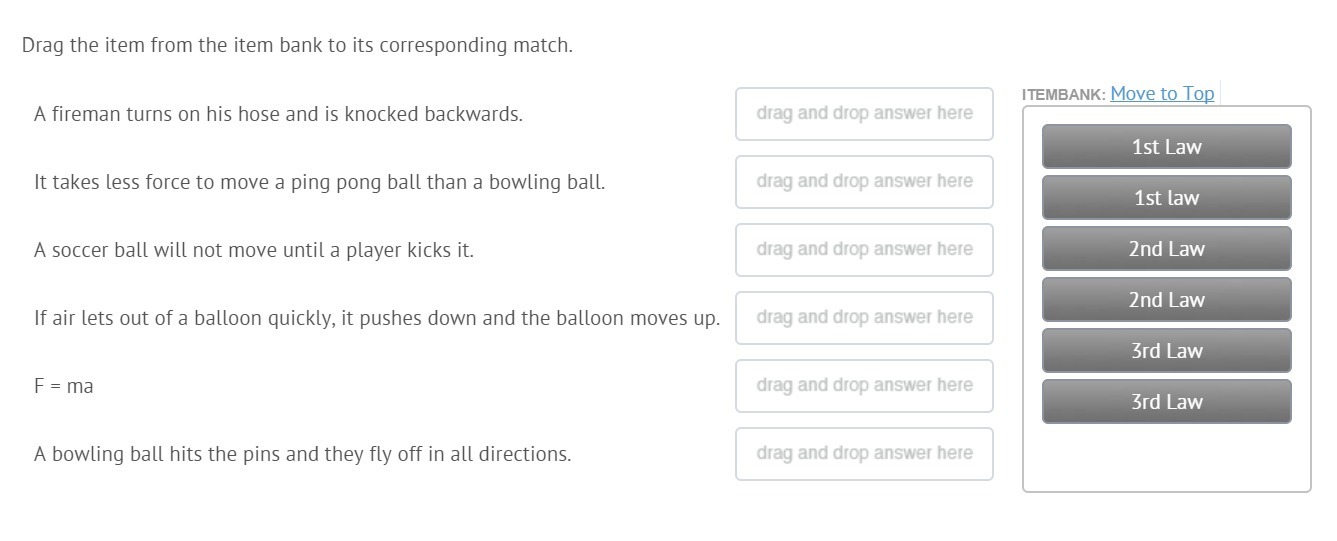Click the soccer ball statement text
The width and height of the screenshot is (1337, 541).
tap(254, 250)
